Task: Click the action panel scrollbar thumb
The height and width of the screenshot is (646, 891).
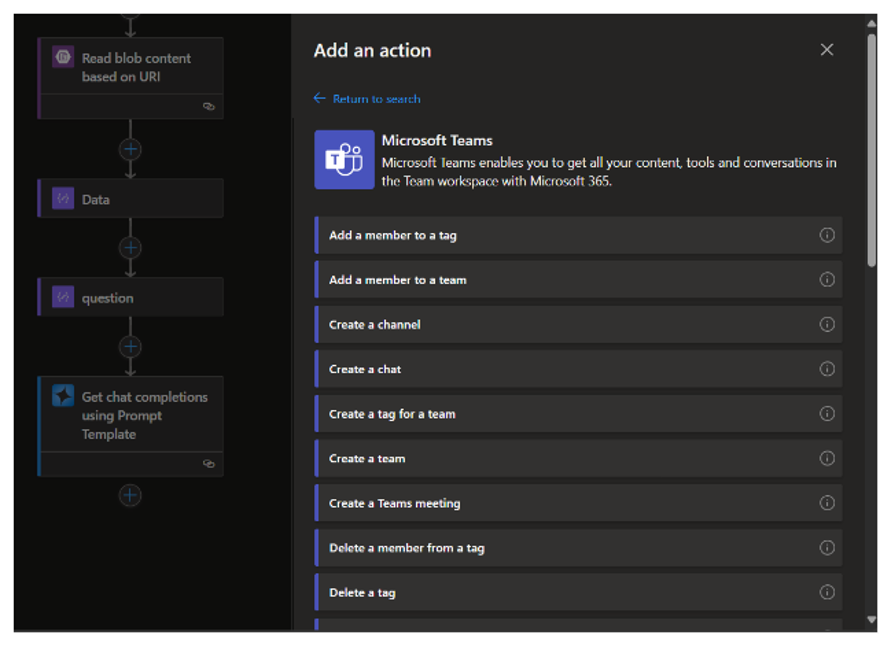Action: click(872, 150)
